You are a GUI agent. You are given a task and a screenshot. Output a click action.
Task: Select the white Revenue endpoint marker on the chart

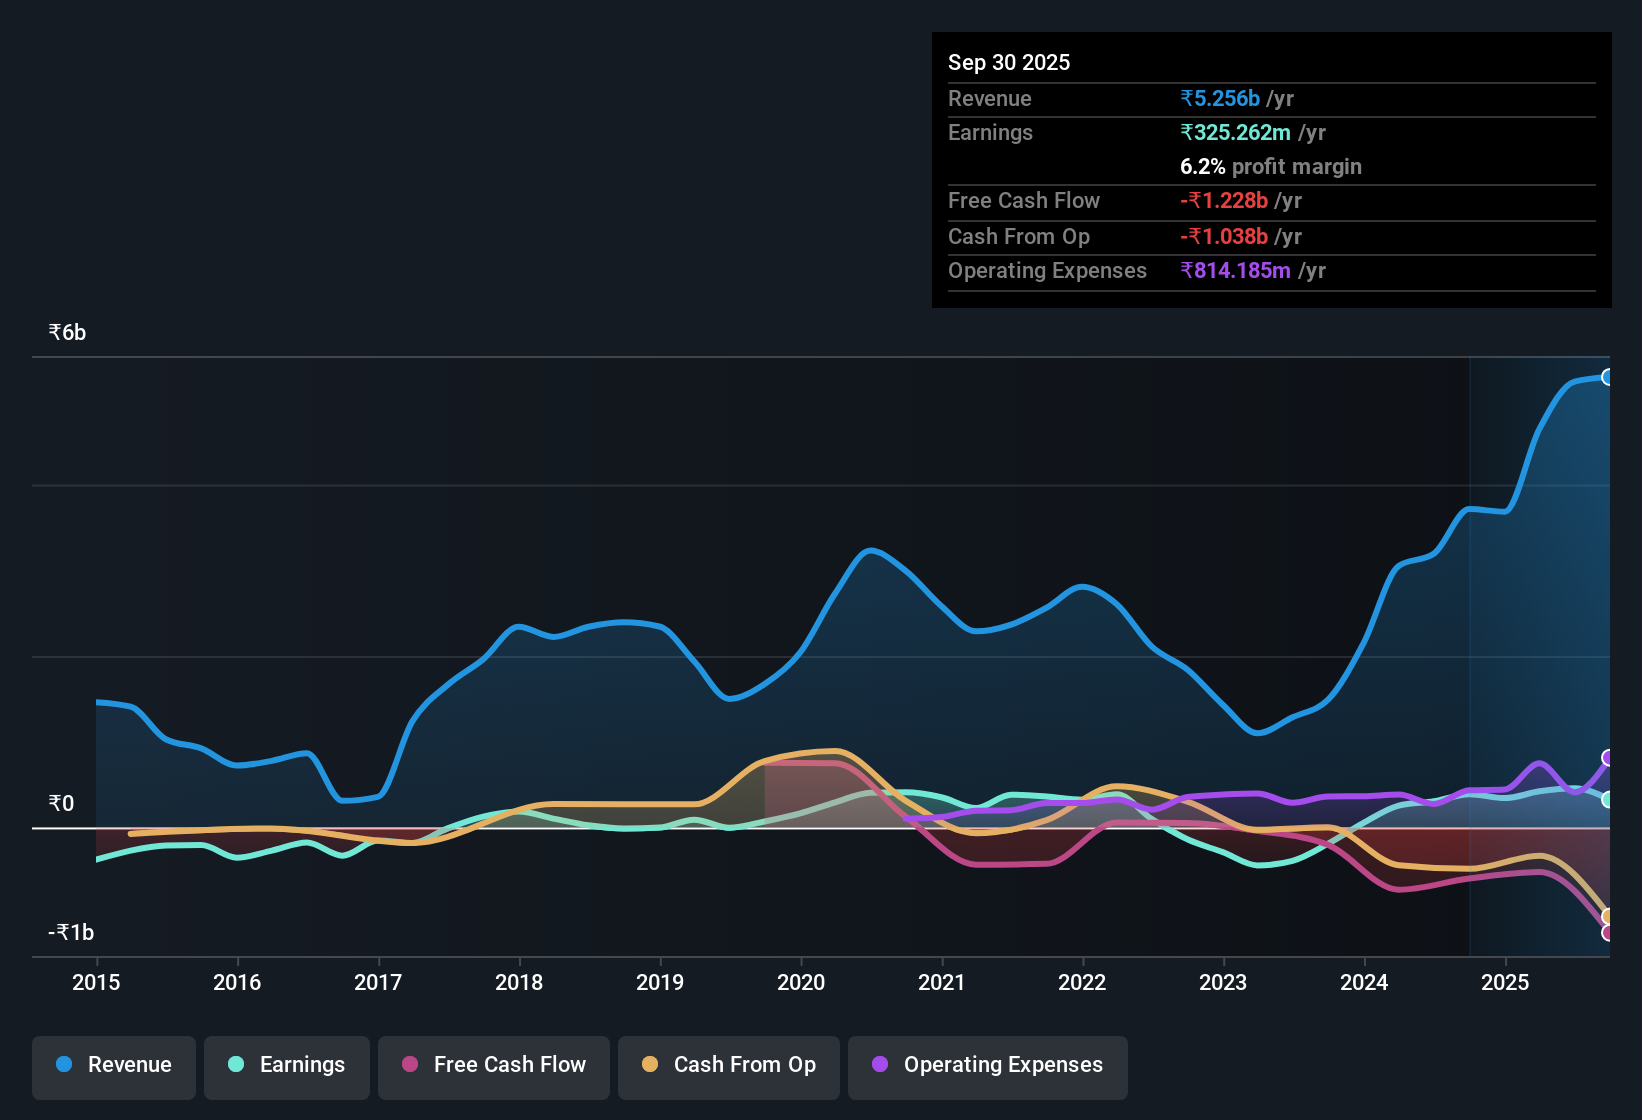tap(1608, 376)
